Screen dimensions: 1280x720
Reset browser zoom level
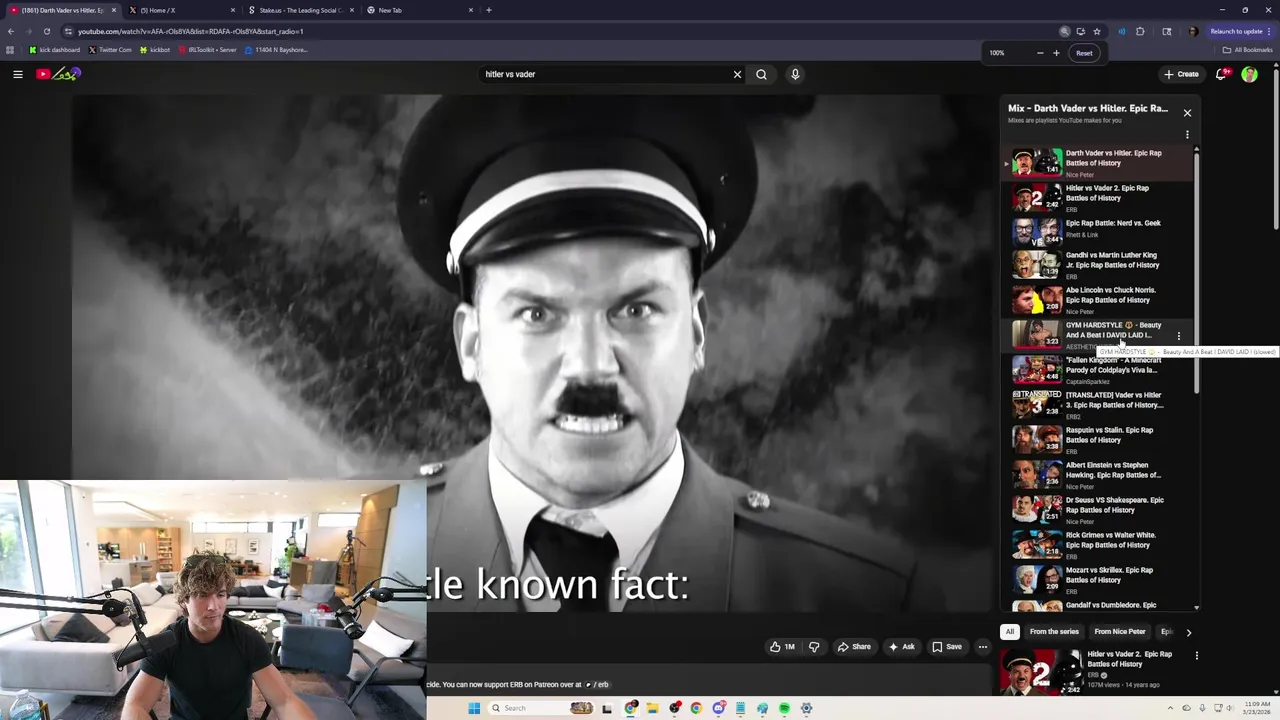tap(1084, 53)
